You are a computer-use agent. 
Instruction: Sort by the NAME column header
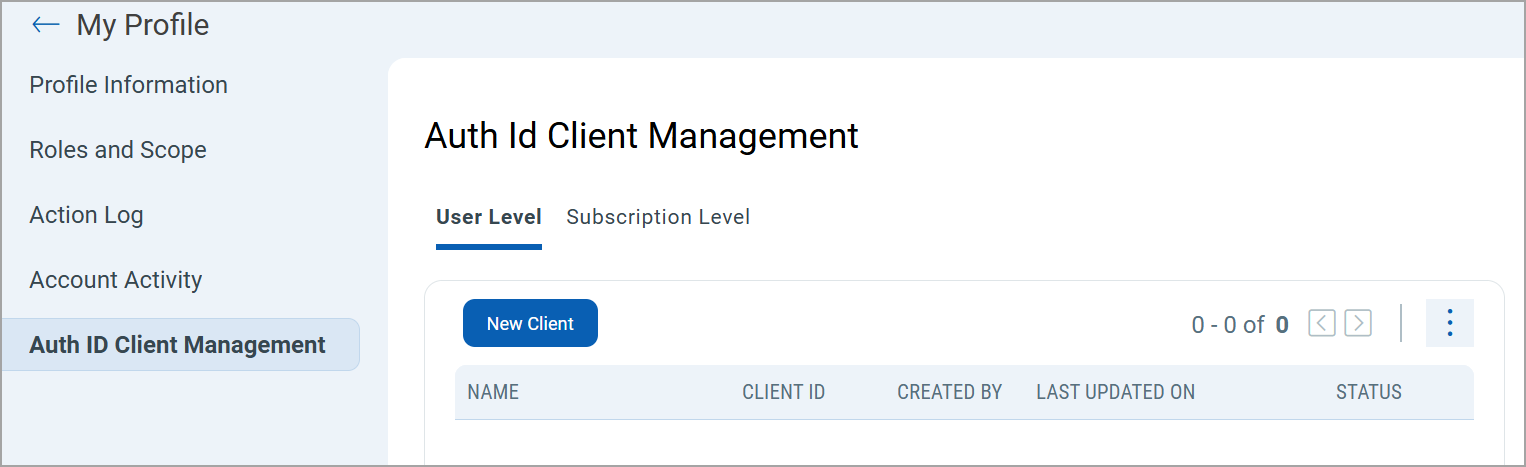(493, 392)
